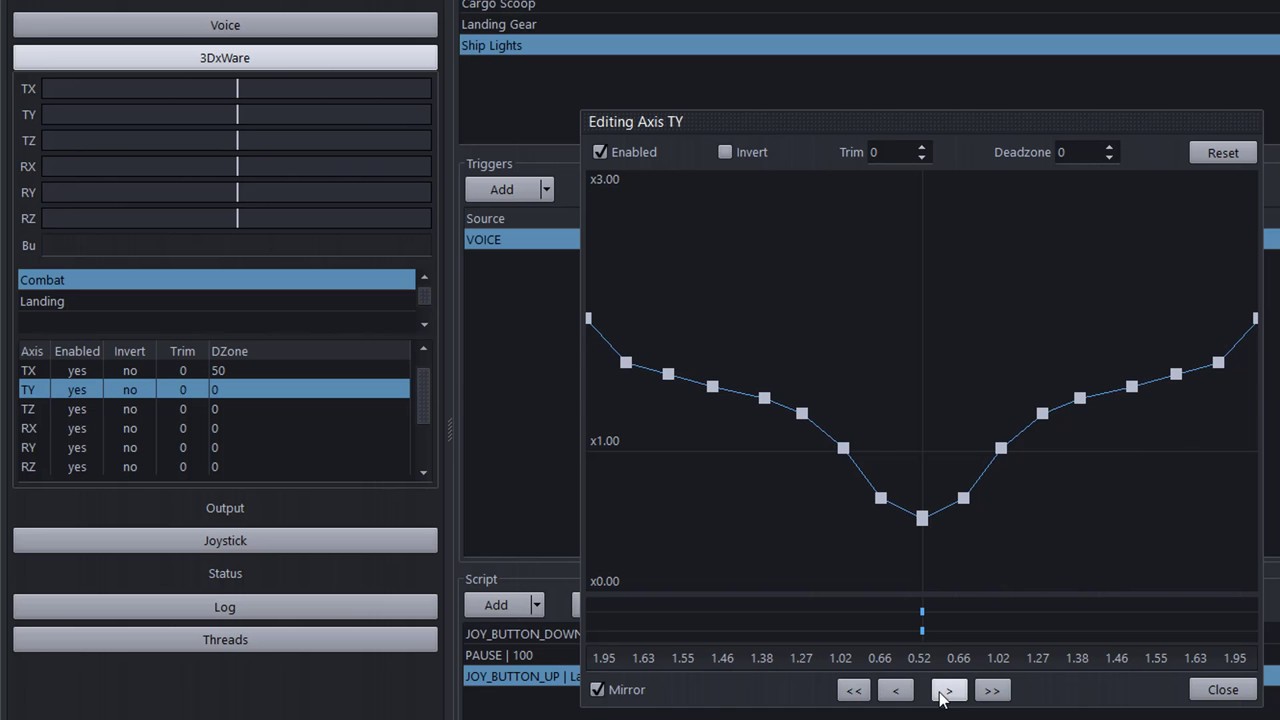The image size is (1280, 720).
Task: Click the curve's leftmost control point
Action: point(589,318)
